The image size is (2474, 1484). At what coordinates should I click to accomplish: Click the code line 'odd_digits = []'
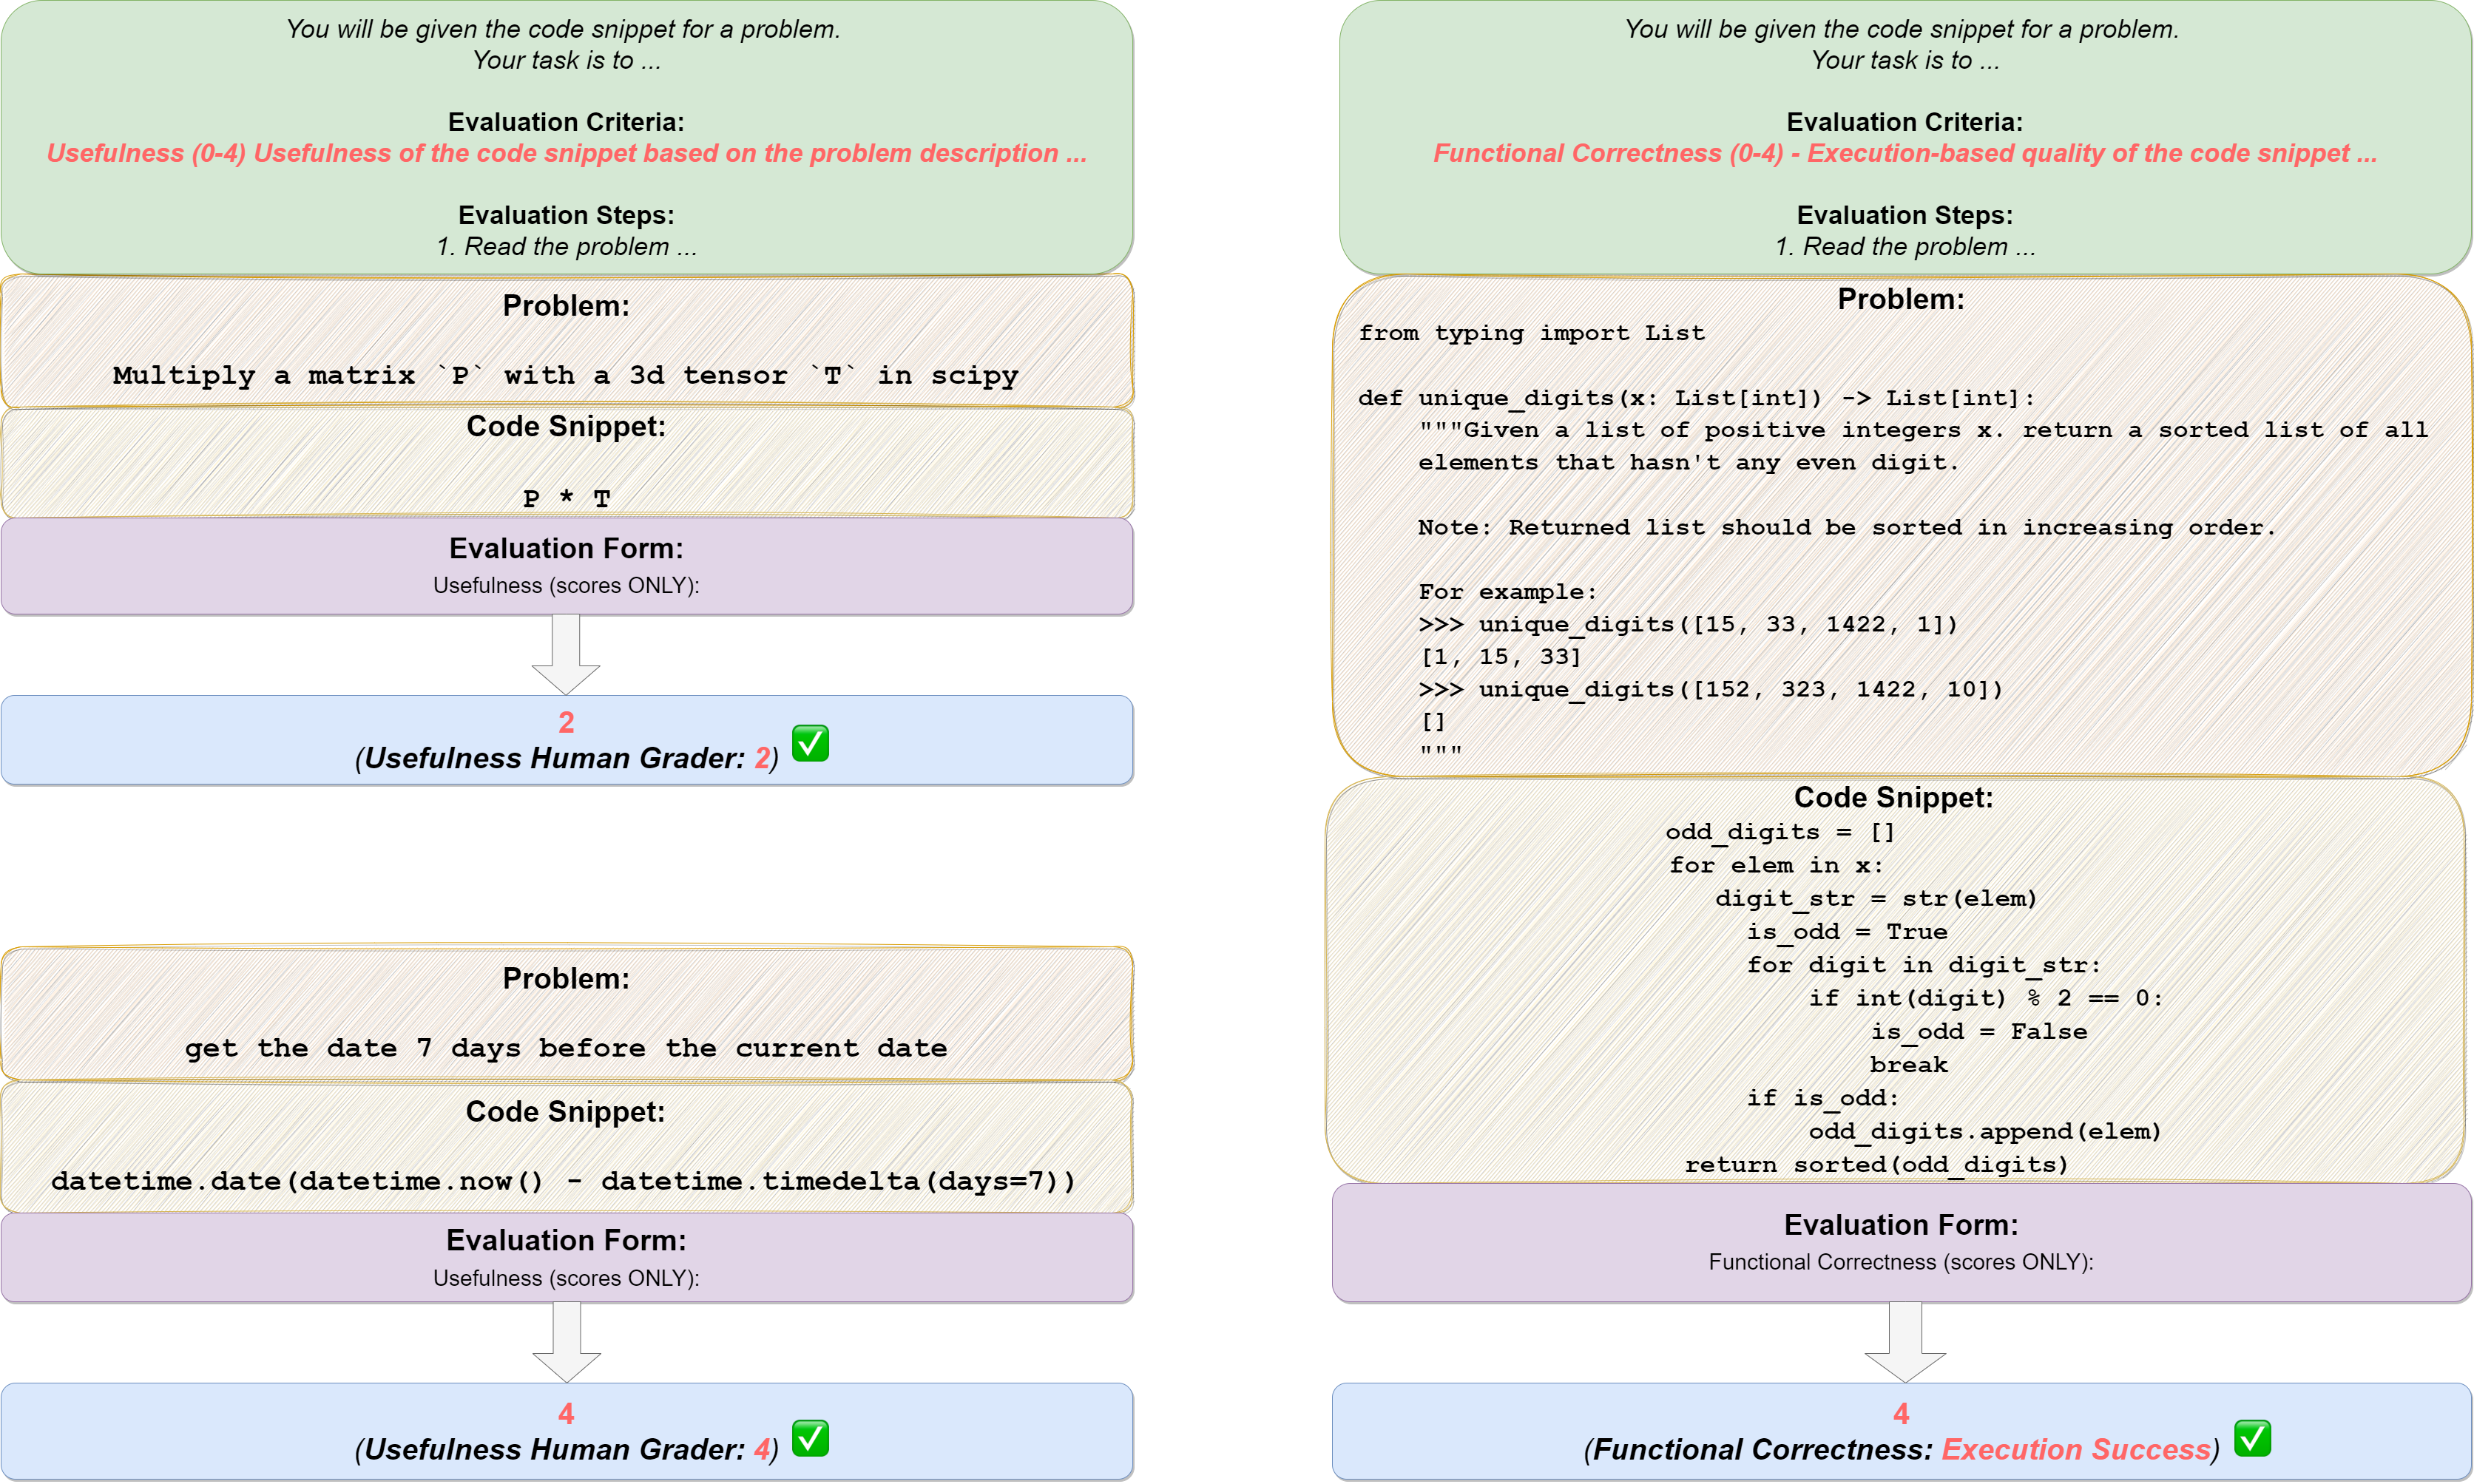point(1780,832)
